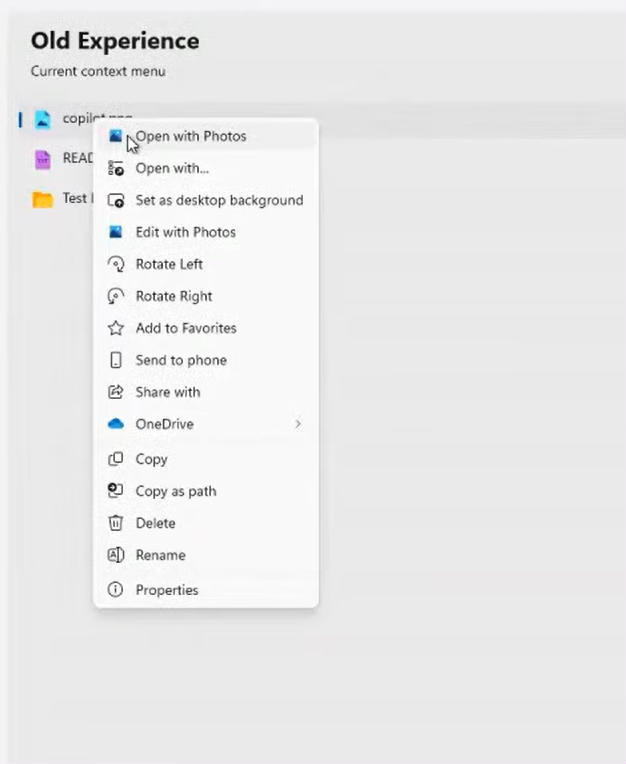Select the copilot image file icon
This screenshot has width=626, height=764.
[x=42, y=119]
